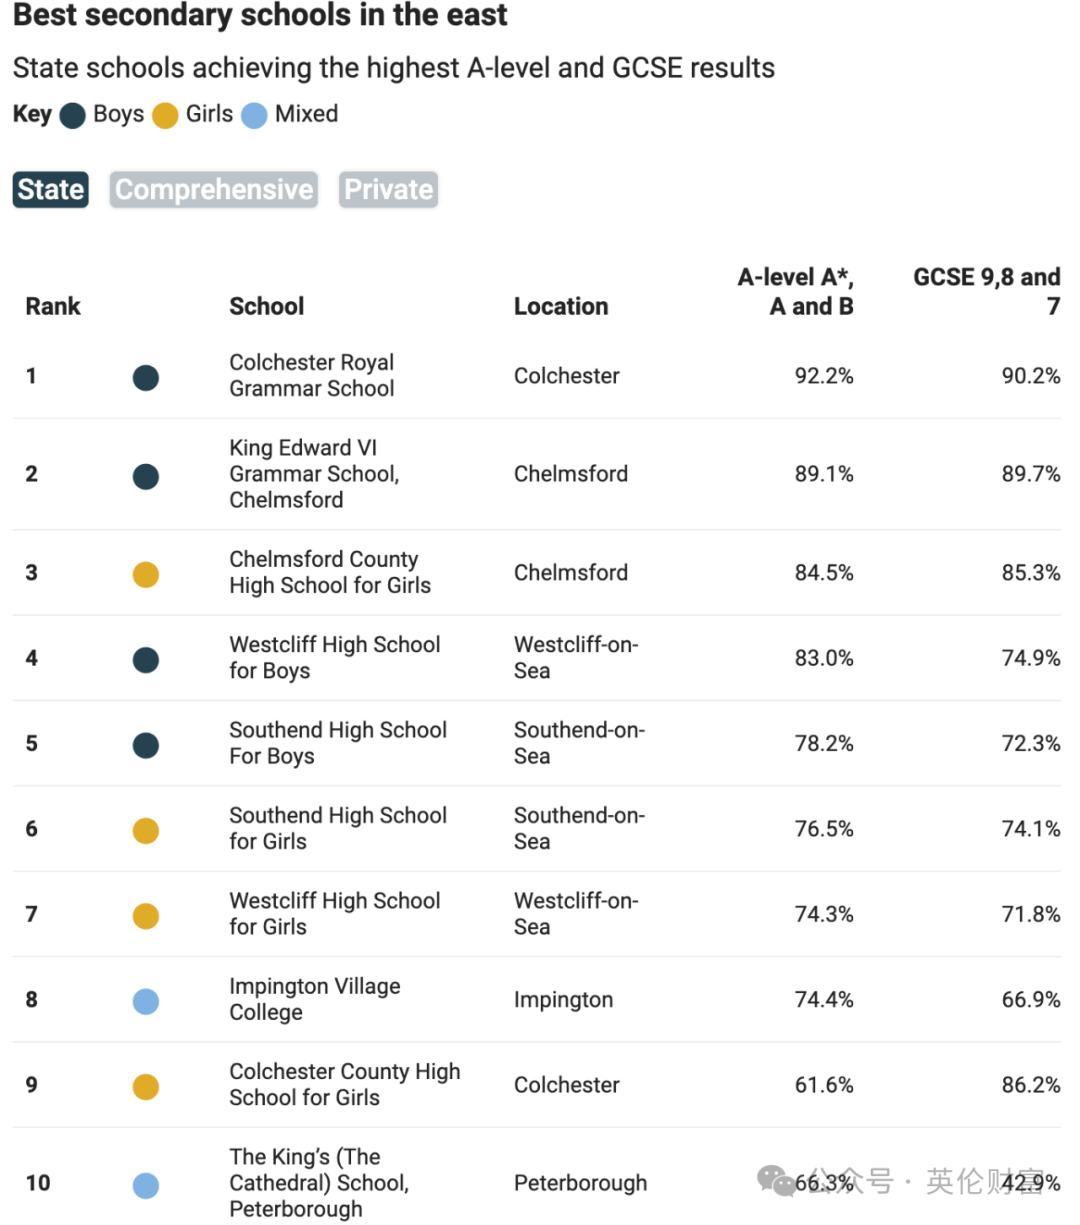Image resolution: width=1080 pixels, height=1225 pixels.
Task: Open the Private schools tab
Action: coord(389,189)
